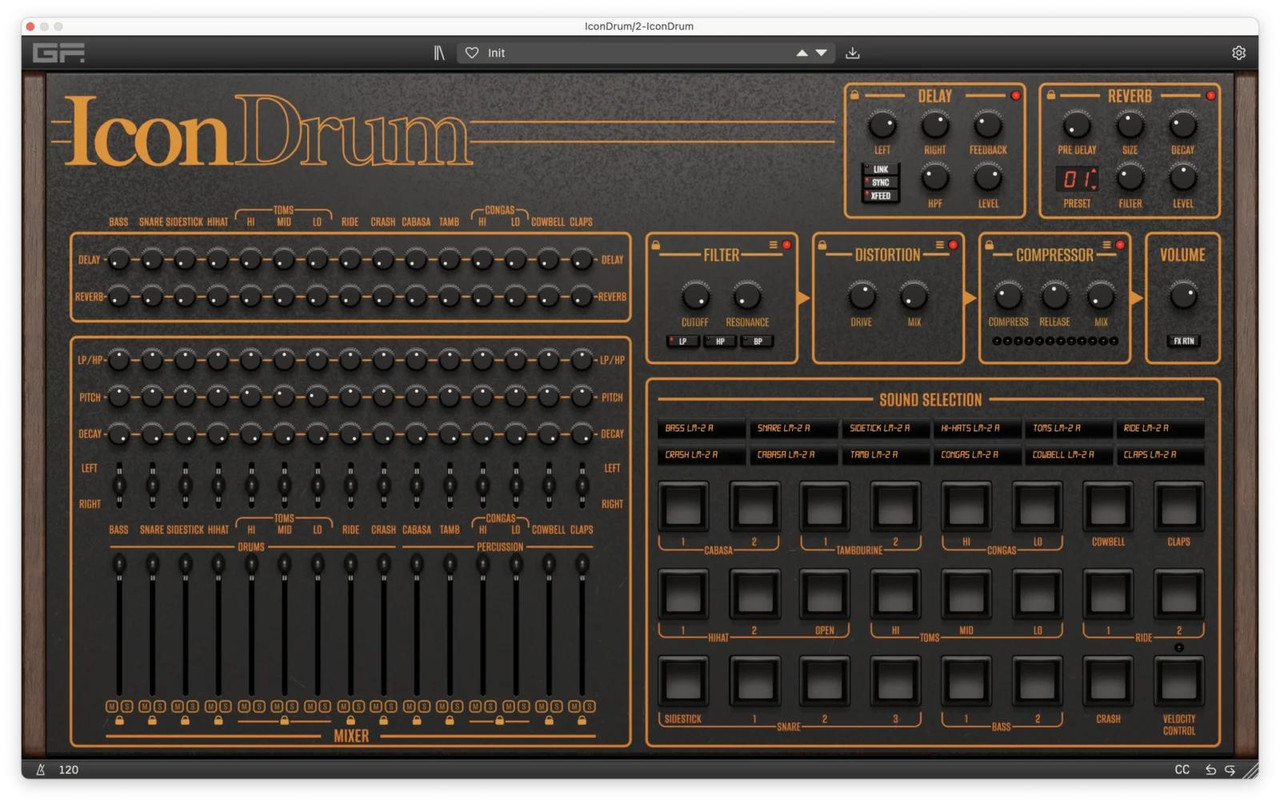Click the GForce GF logo

[58, 53]
